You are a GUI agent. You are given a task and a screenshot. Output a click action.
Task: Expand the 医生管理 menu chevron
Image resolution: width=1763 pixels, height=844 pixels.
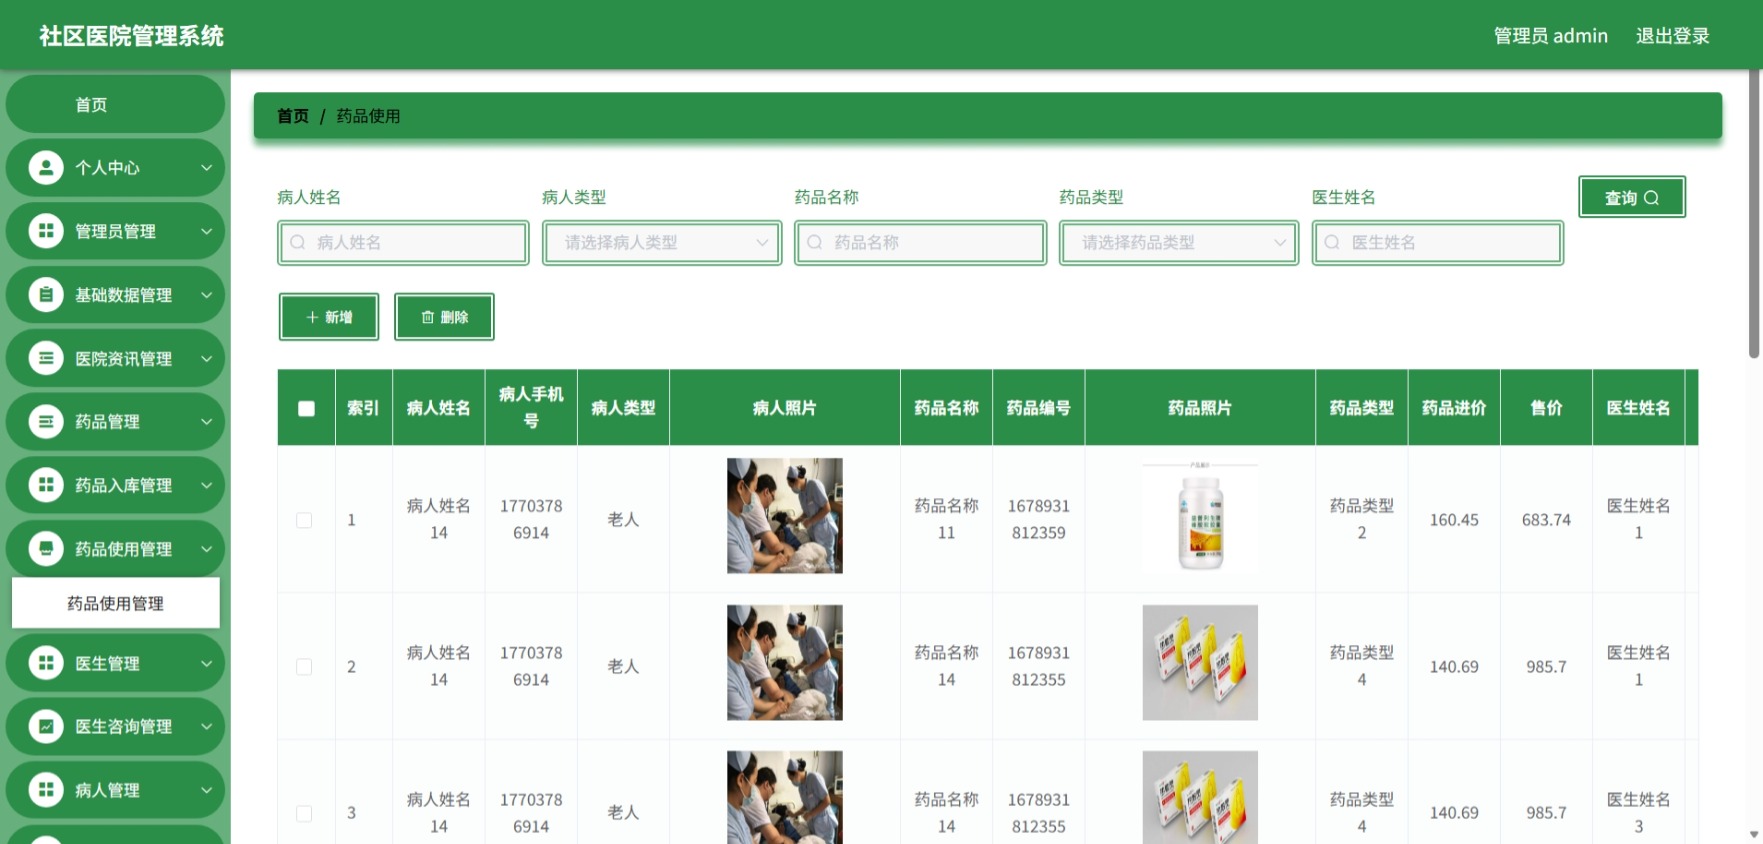(207, 663)
